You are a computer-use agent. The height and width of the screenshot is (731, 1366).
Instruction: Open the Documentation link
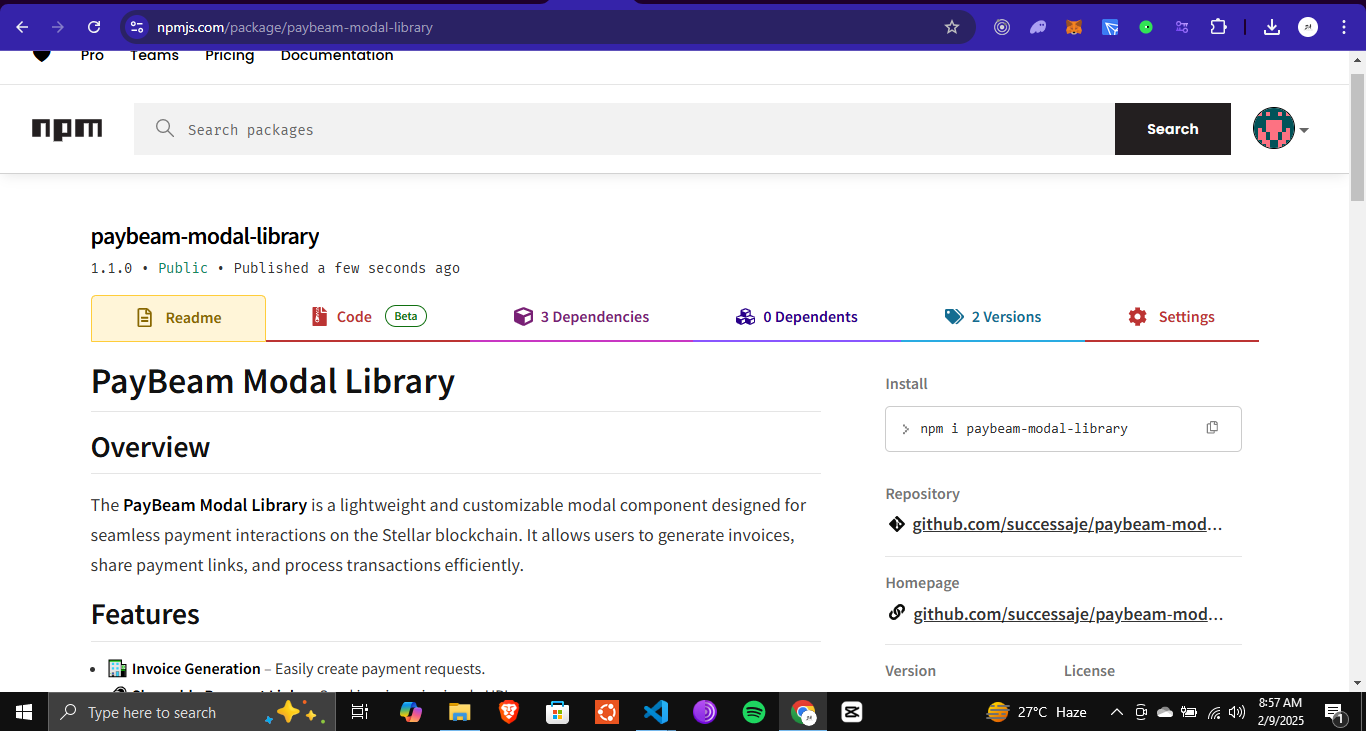coord(337,56)
